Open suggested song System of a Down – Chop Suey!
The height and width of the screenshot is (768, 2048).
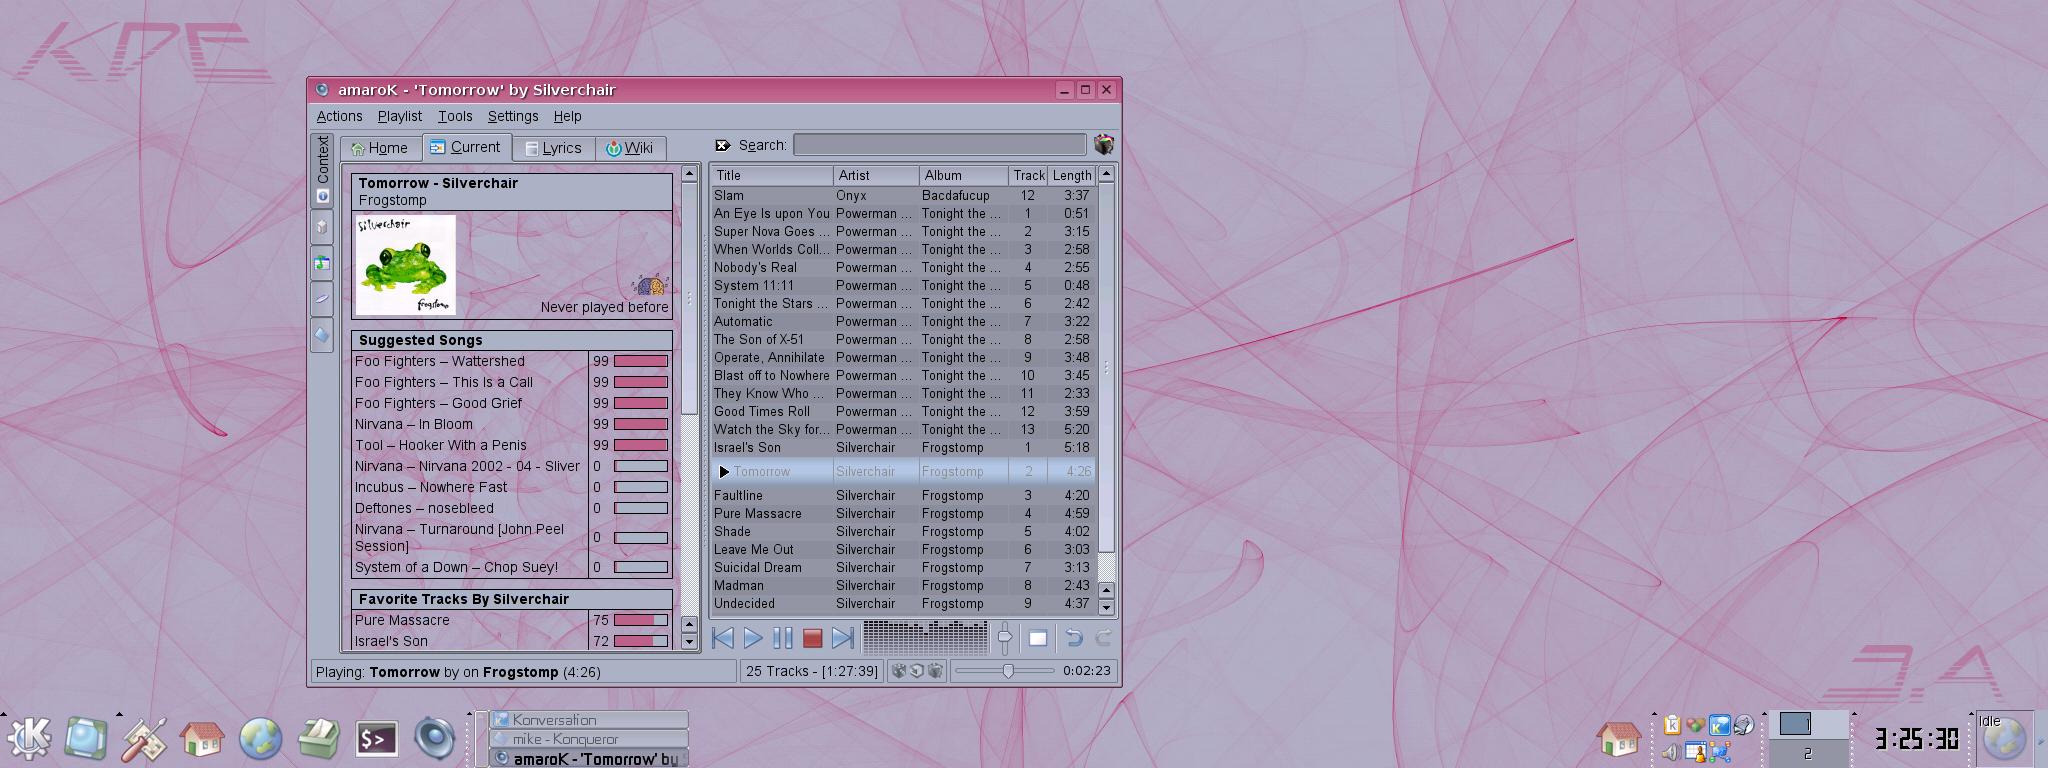pyautogui.click(x=456, y=567)
